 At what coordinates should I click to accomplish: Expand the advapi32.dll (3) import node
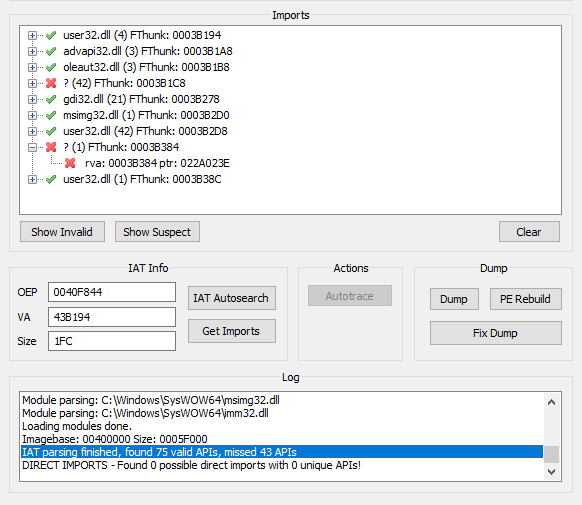pyautogui.click(x=32, y=52)
